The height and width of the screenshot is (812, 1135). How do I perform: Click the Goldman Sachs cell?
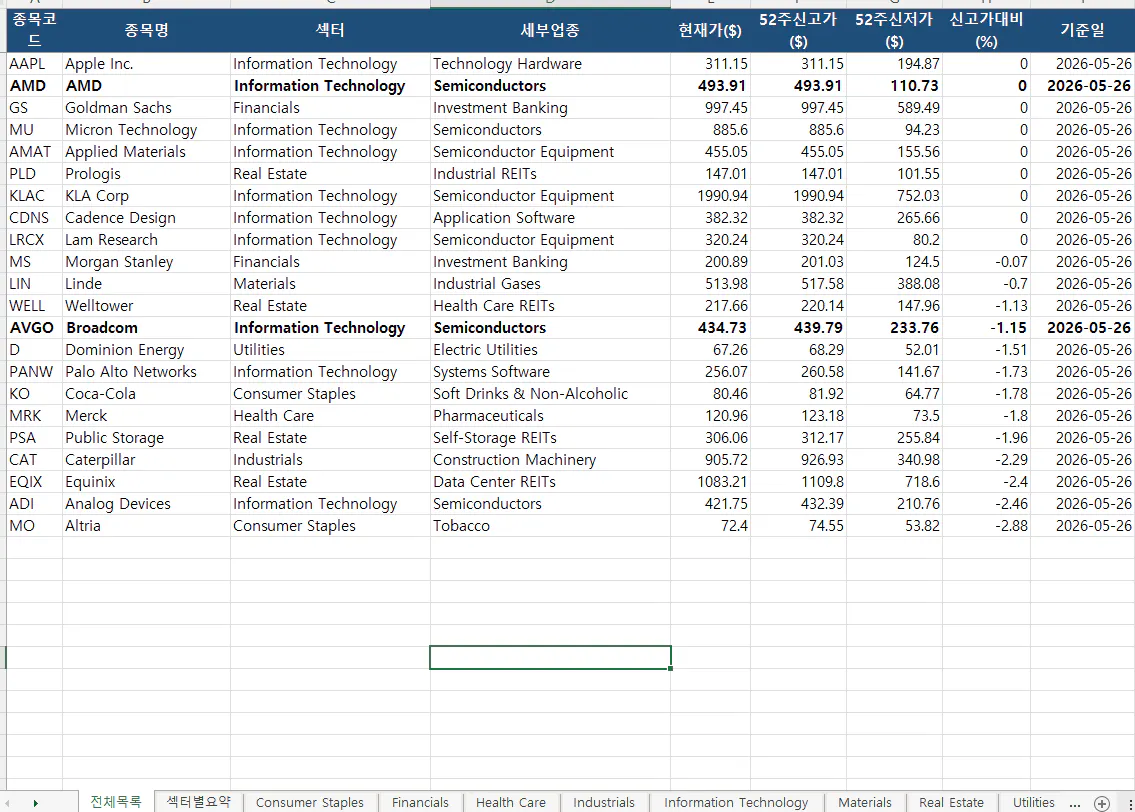coord(146,108)
